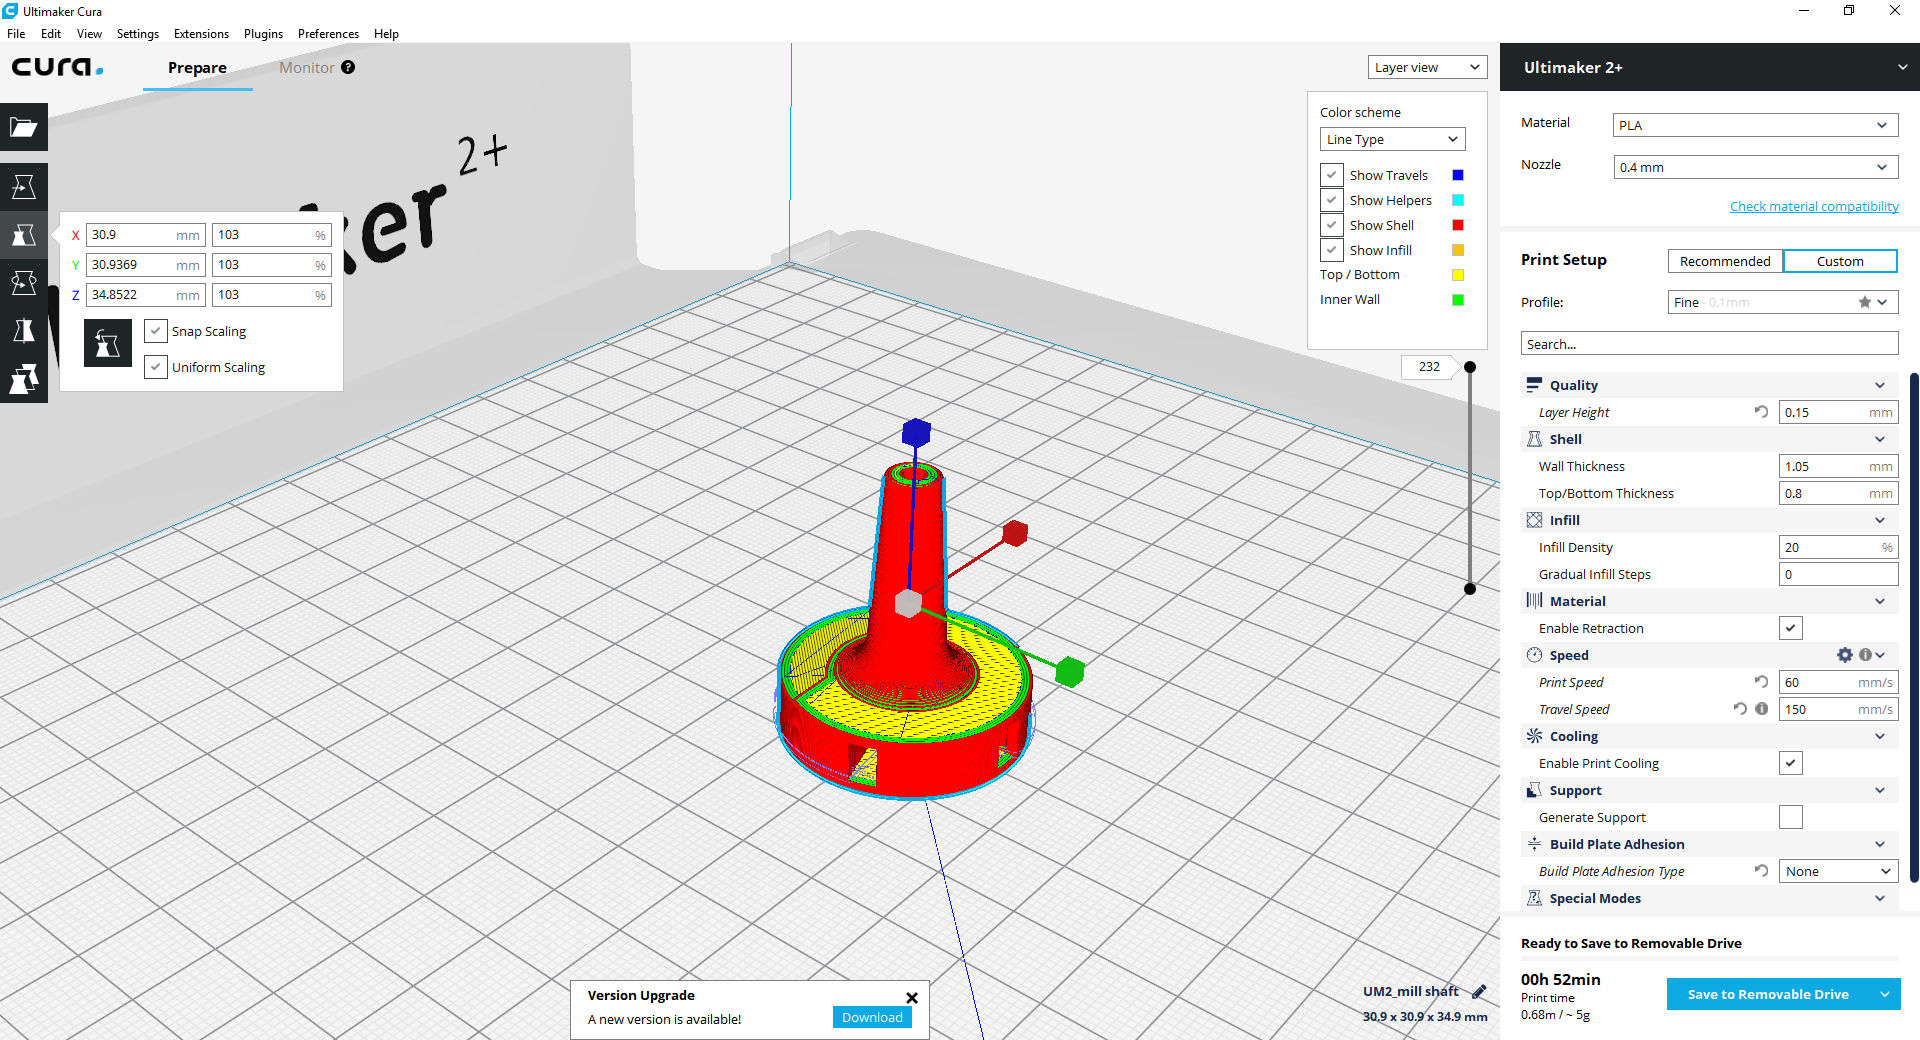The height and width of the screenshot is (1040, 1920).
Task: Click the layer slider bottom handle
Action: point(1470,589)
